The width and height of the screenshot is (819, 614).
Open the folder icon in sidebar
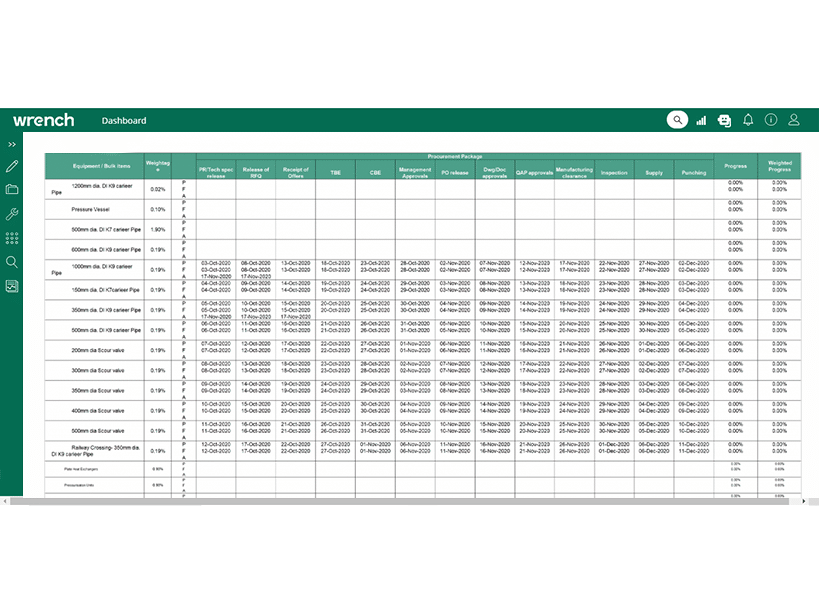(x=11, y=190)
